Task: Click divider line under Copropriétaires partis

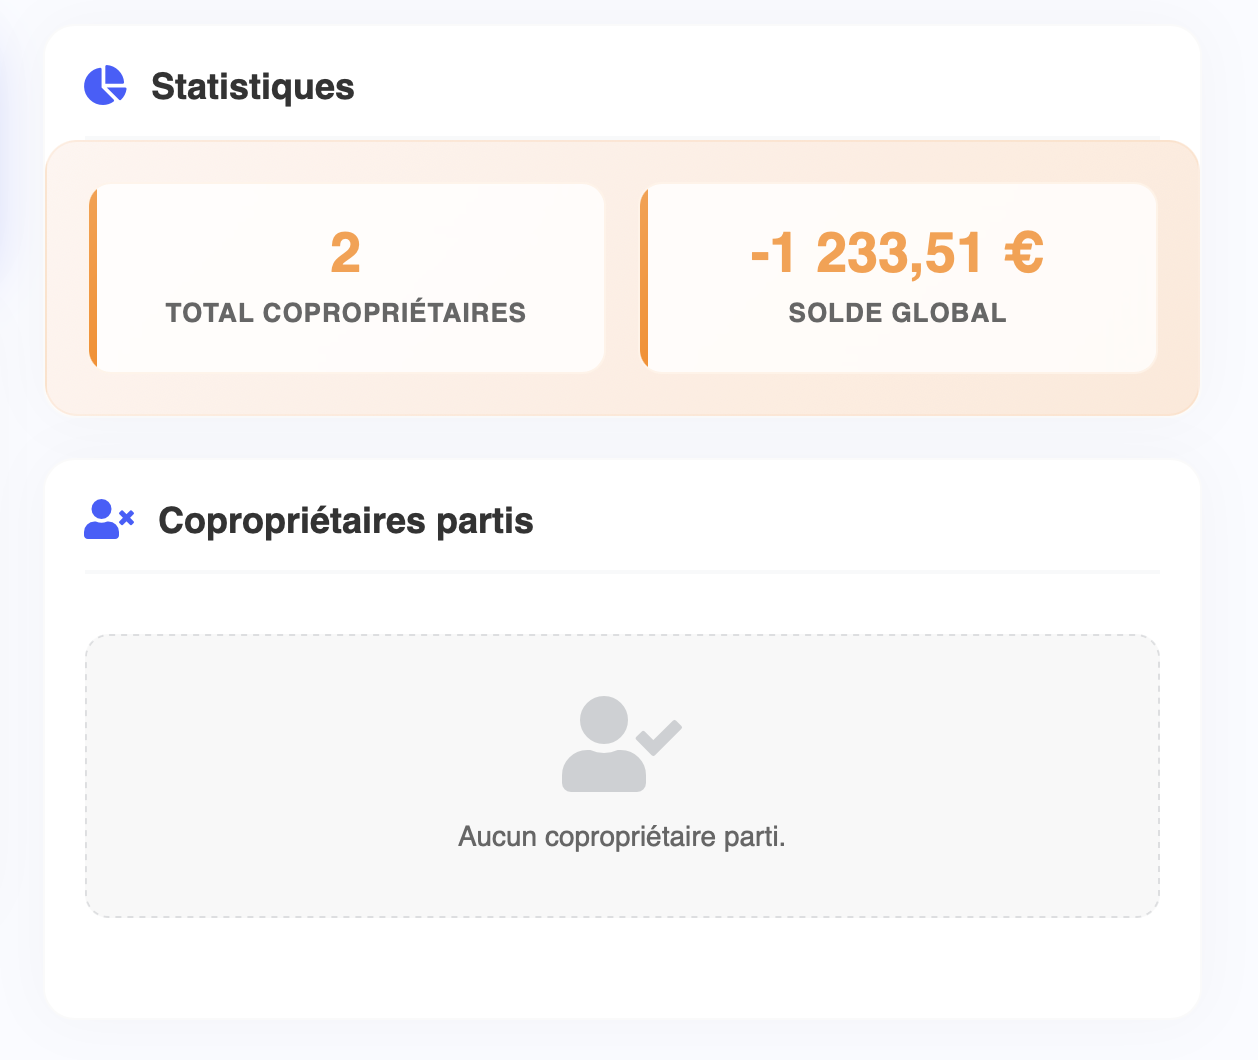Action: 621,572
